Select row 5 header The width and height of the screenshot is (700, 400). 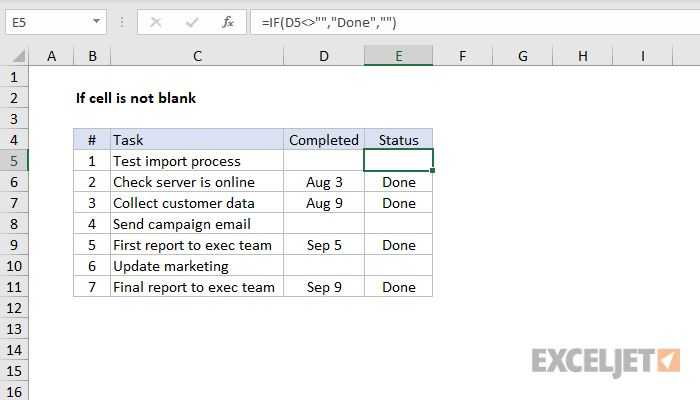tap(14, 161)
